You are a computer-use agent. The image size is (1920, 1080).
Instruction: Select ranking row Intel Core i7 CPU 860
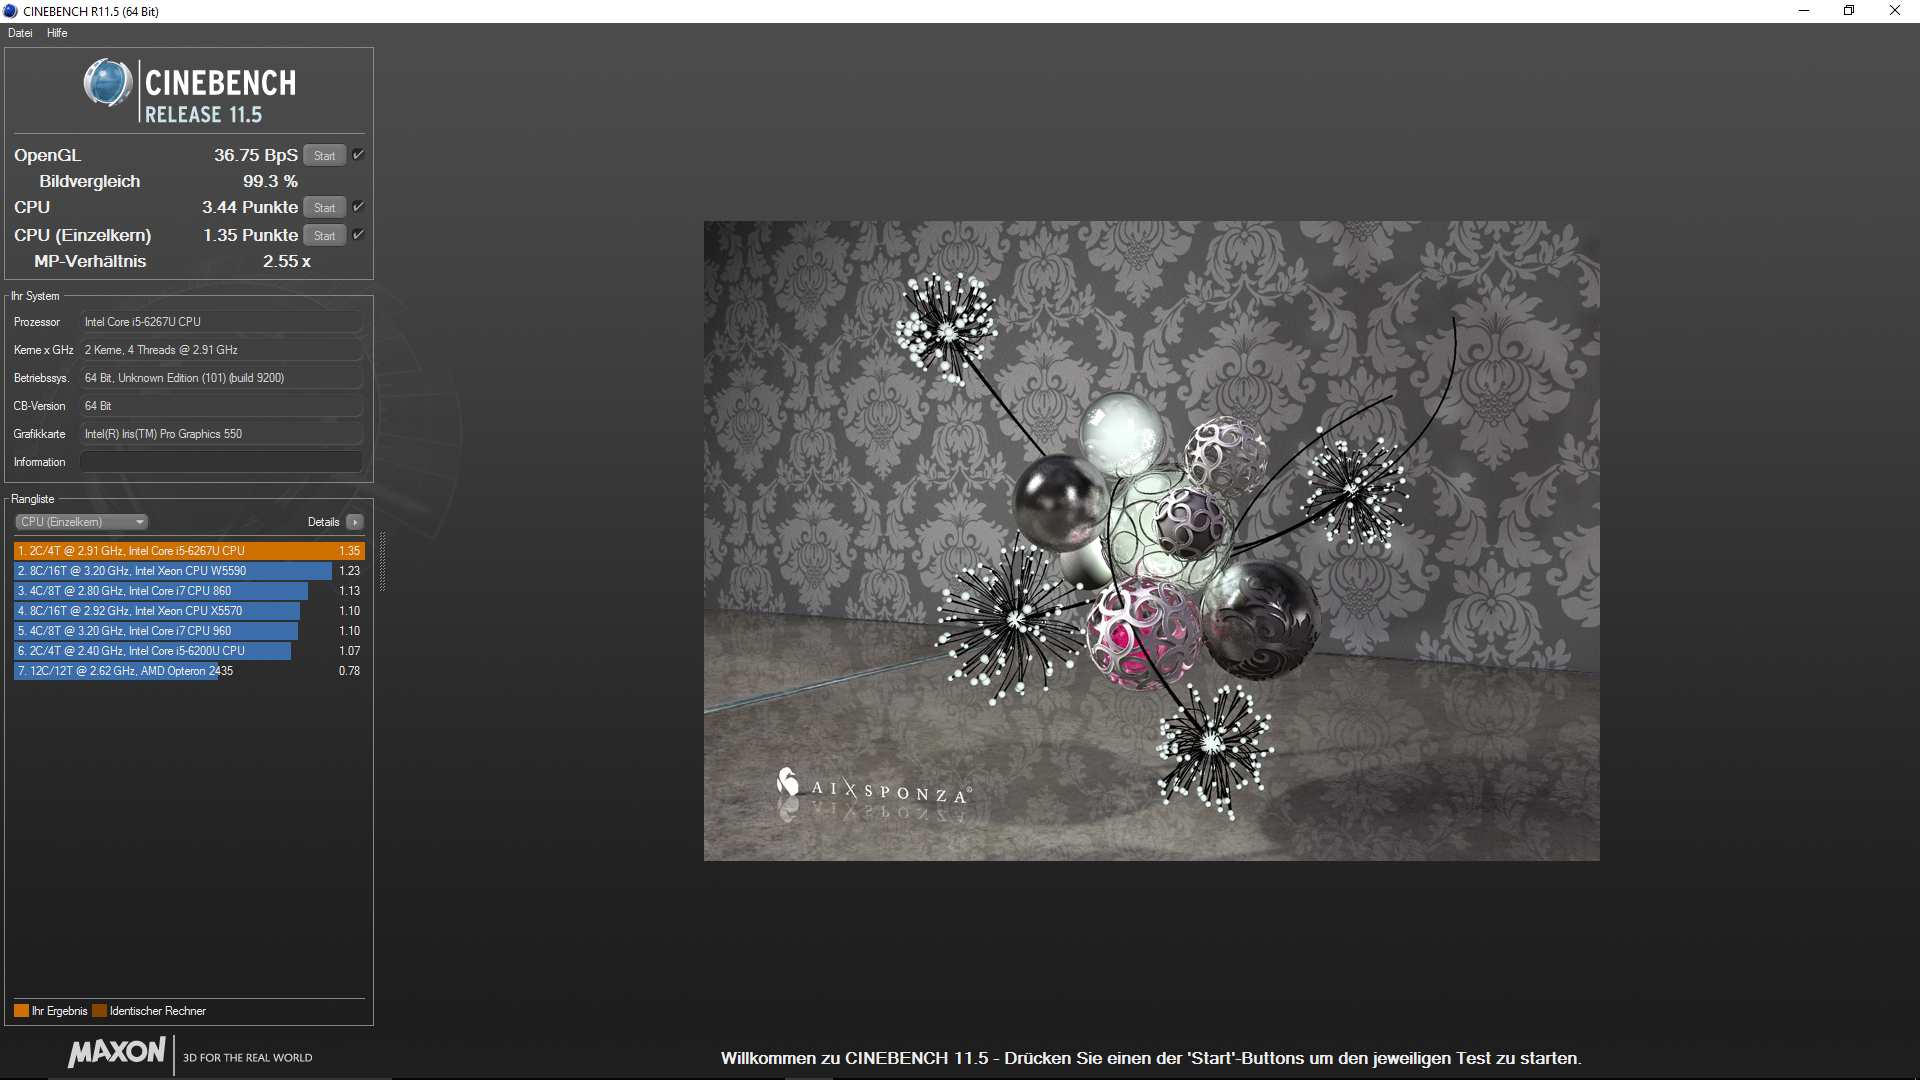tap(189, 591)
